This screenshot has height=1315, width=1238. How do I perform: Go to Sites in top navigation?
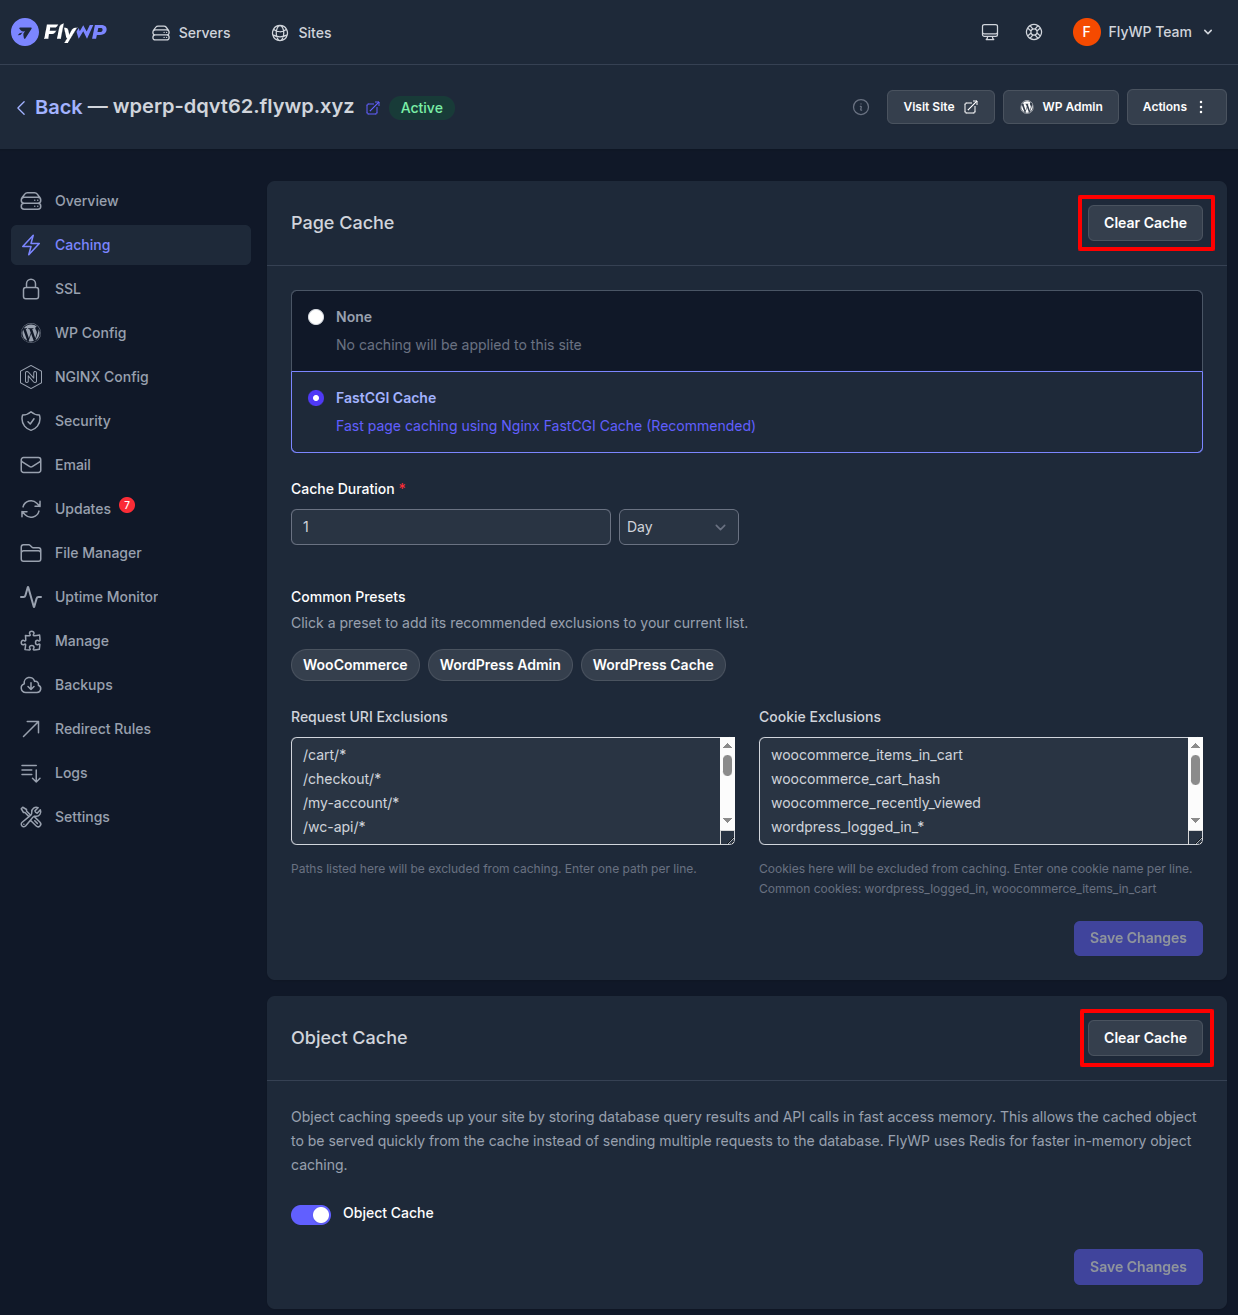(x=301, y=33)
